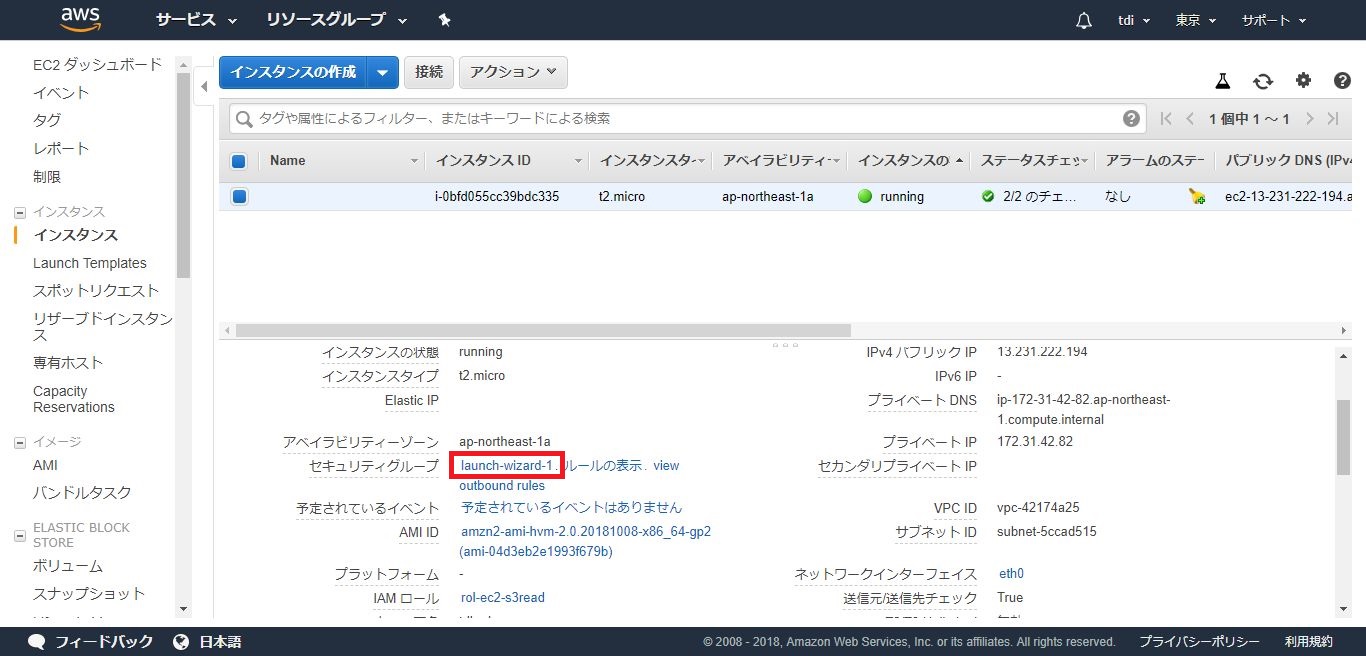The height and width of the screenshot is (656, 1366).
Task: Open the アクション dropdown button
Action: tap(513, 72)
